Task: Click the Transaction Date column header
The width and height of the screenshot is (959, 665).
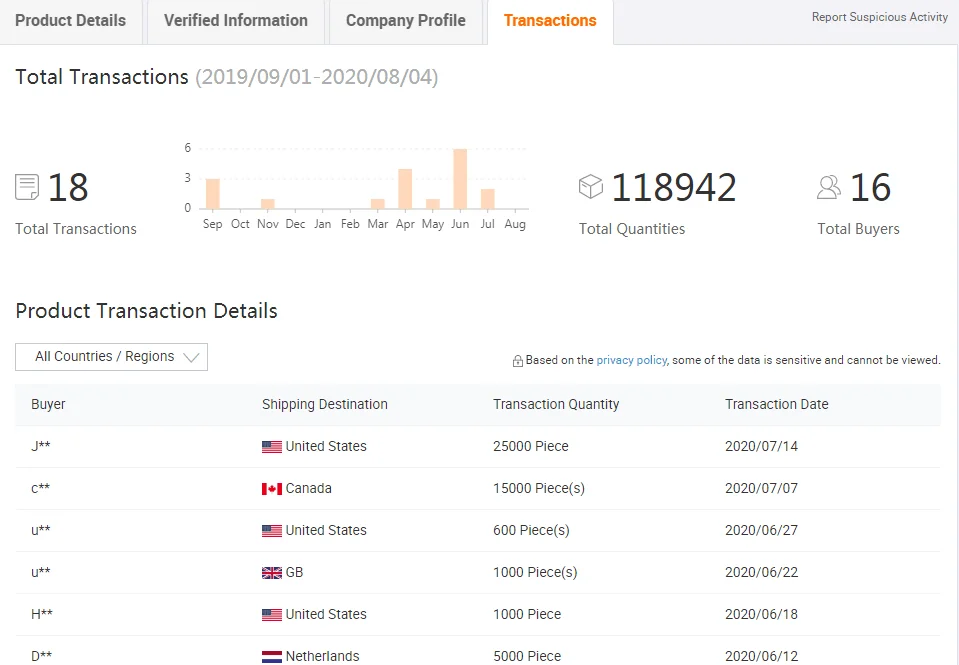Action: [x=776, y=404]
